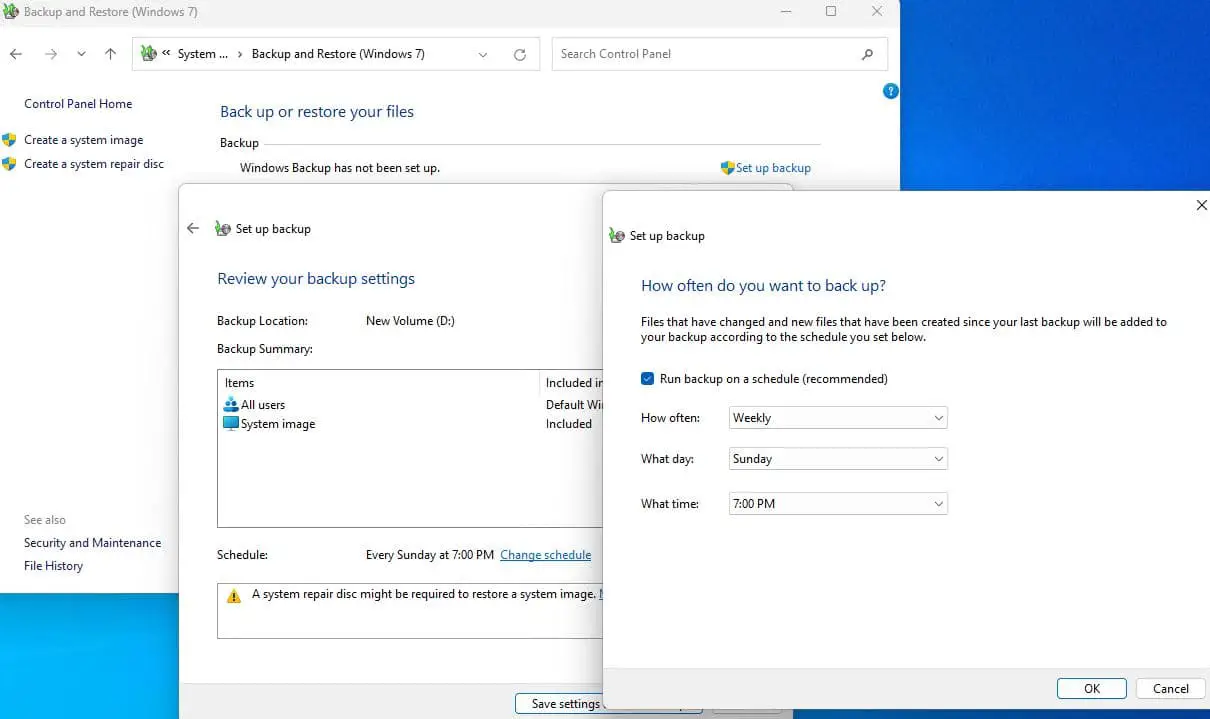Click the back arrow in Control Panel
Image resolution: width=1210 pixels, height=719 pixels.
[16, 54]
